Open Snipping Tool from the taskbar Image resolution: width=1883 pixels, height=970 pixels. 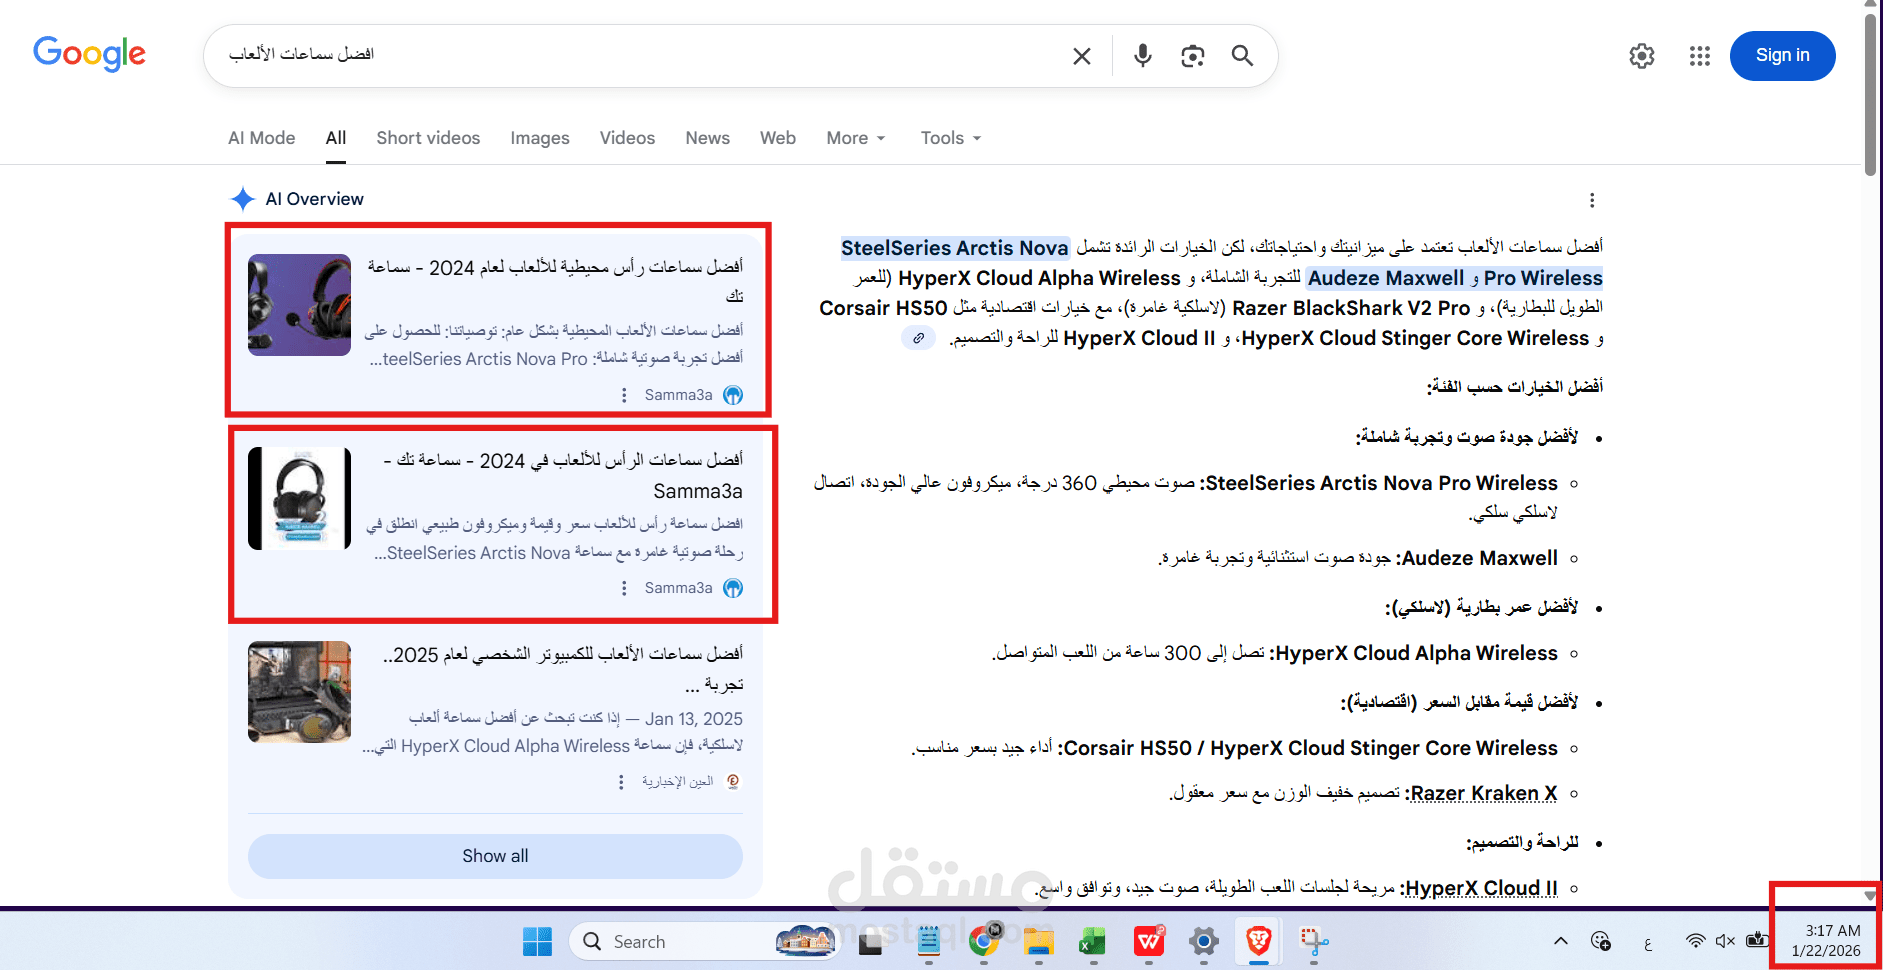pyautogui.click(x=1314, y=941)
